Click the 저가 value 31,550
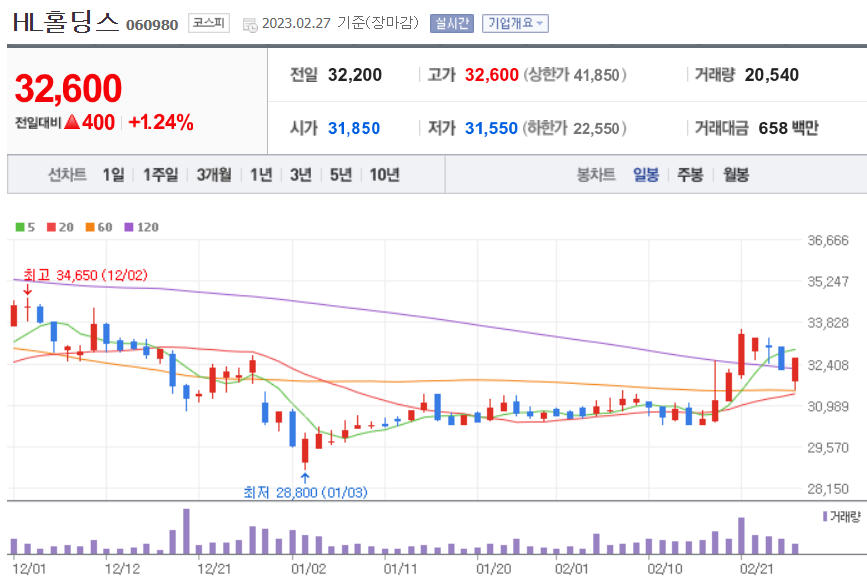The image size is (867, 582). (x=491, y=128)
